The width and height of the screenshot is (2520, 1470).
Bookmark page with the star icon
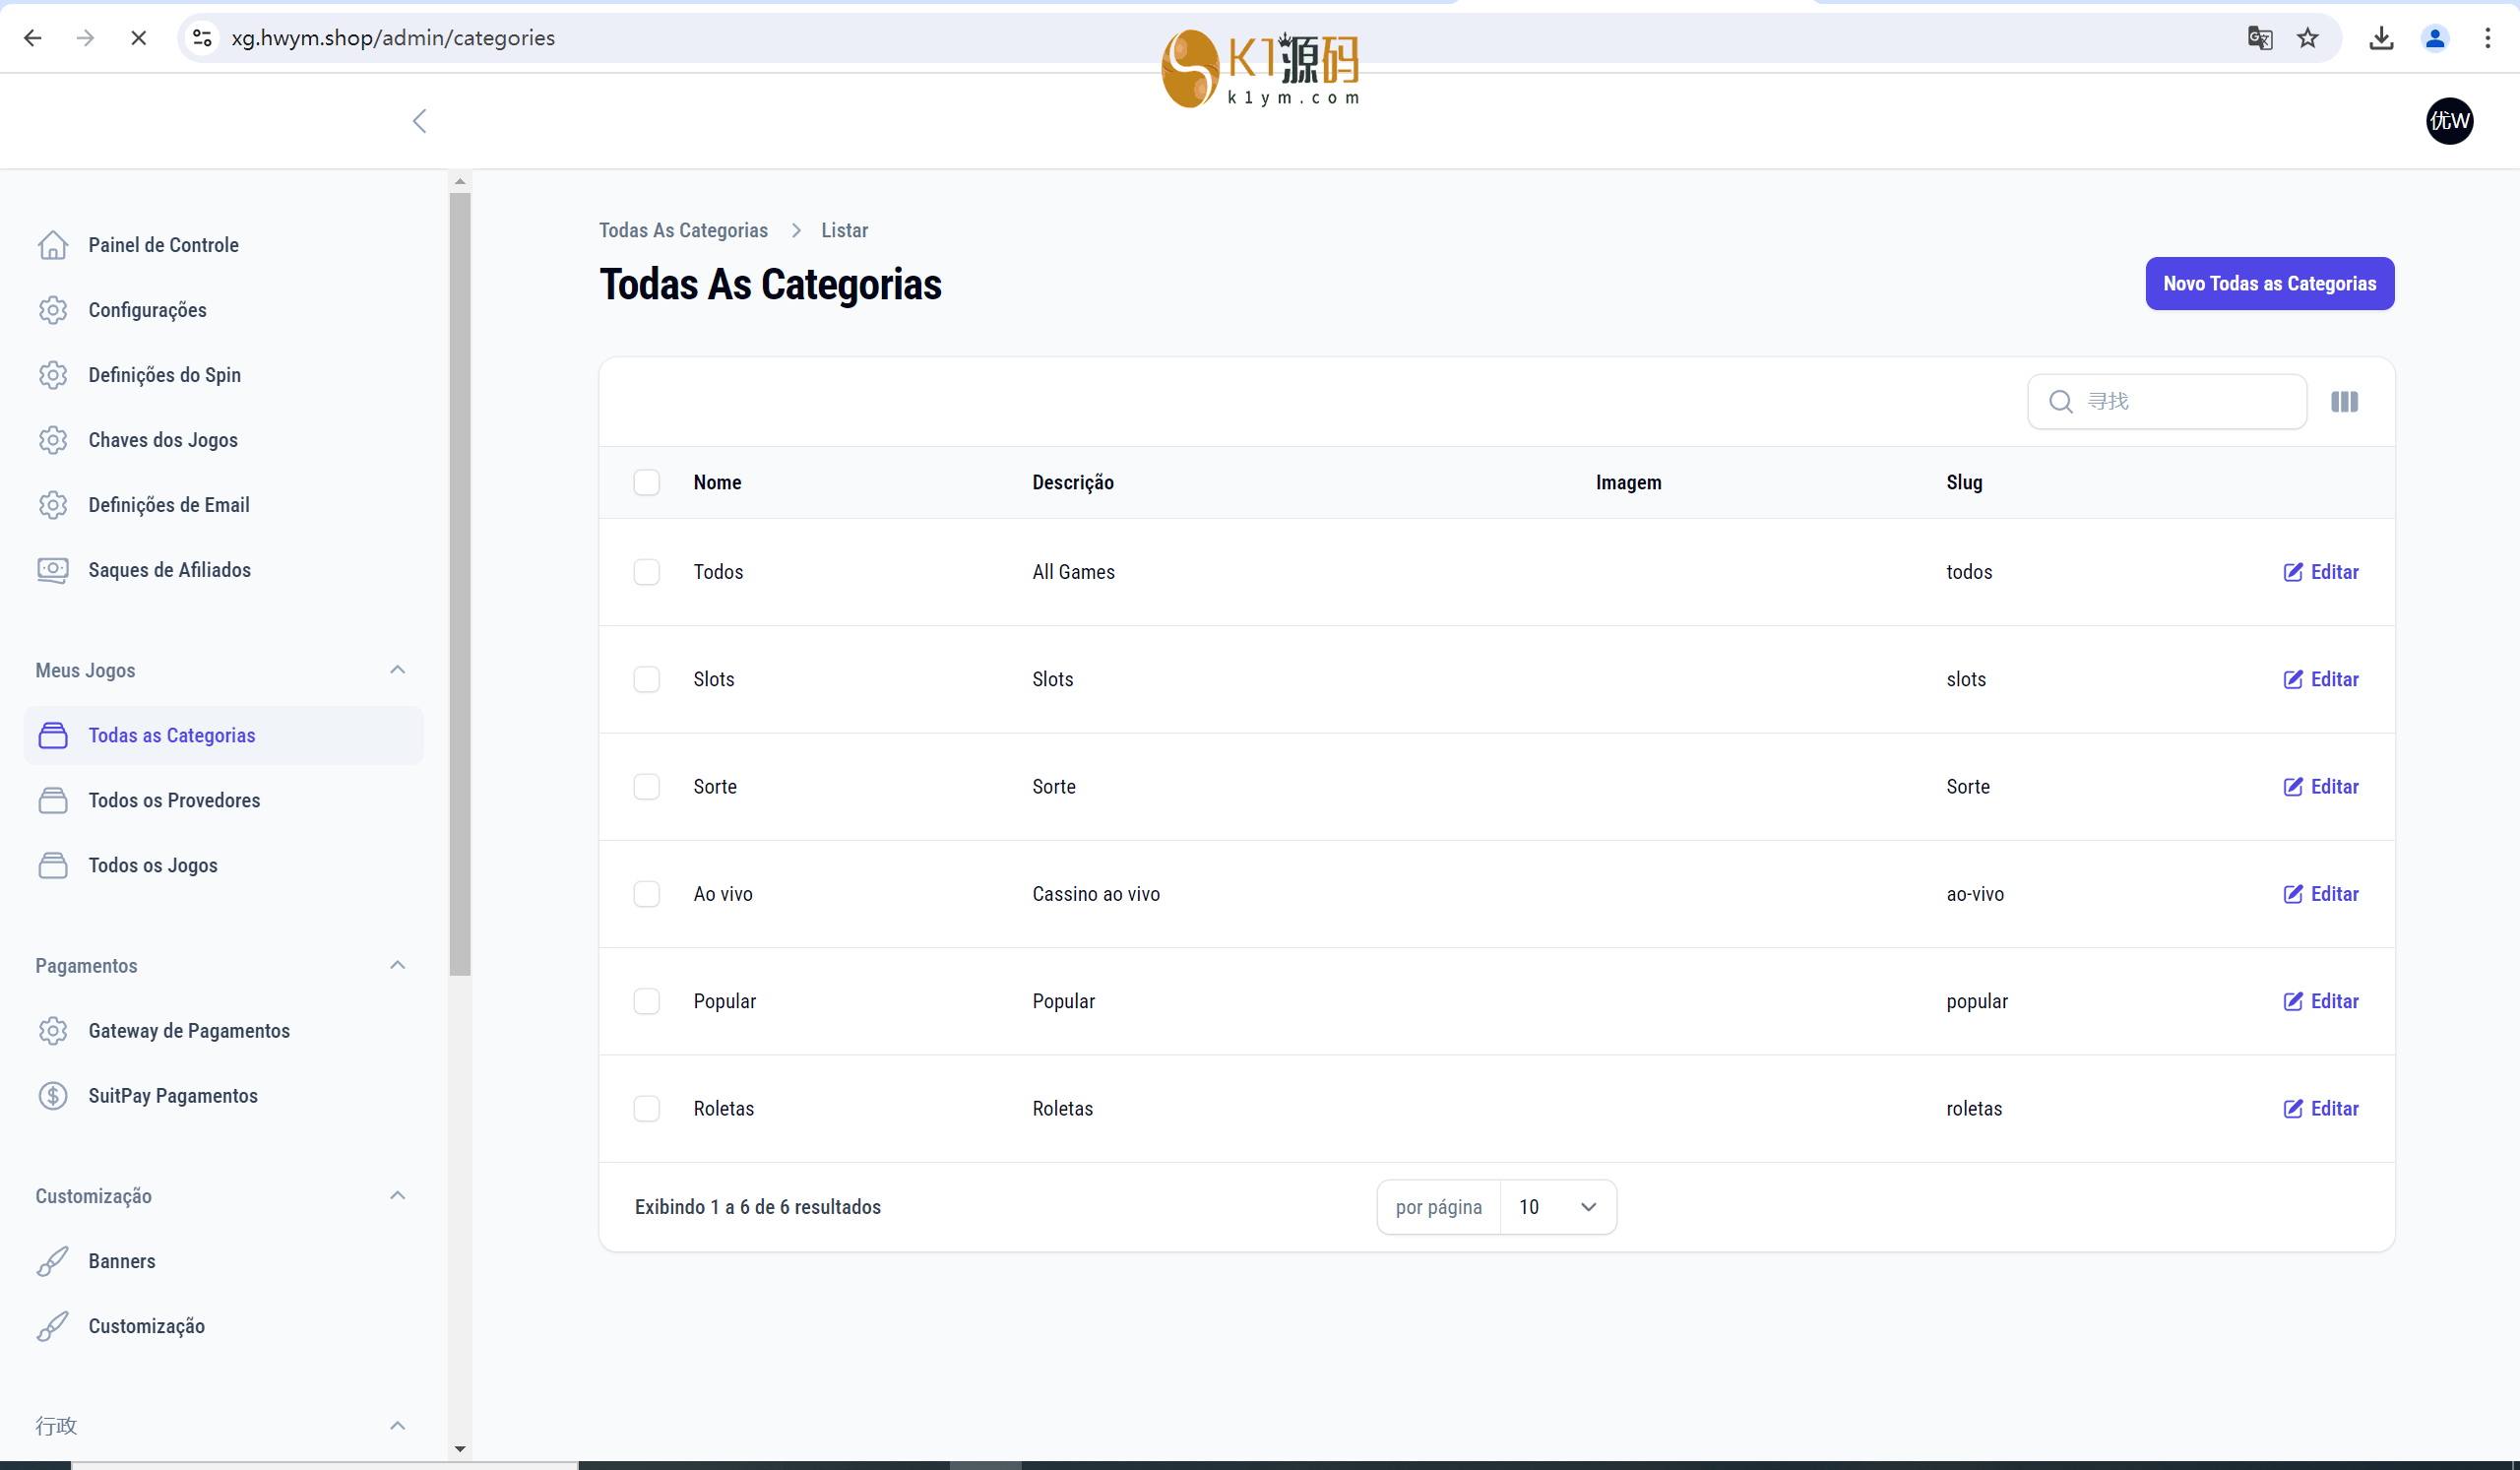pos(2307,38)
